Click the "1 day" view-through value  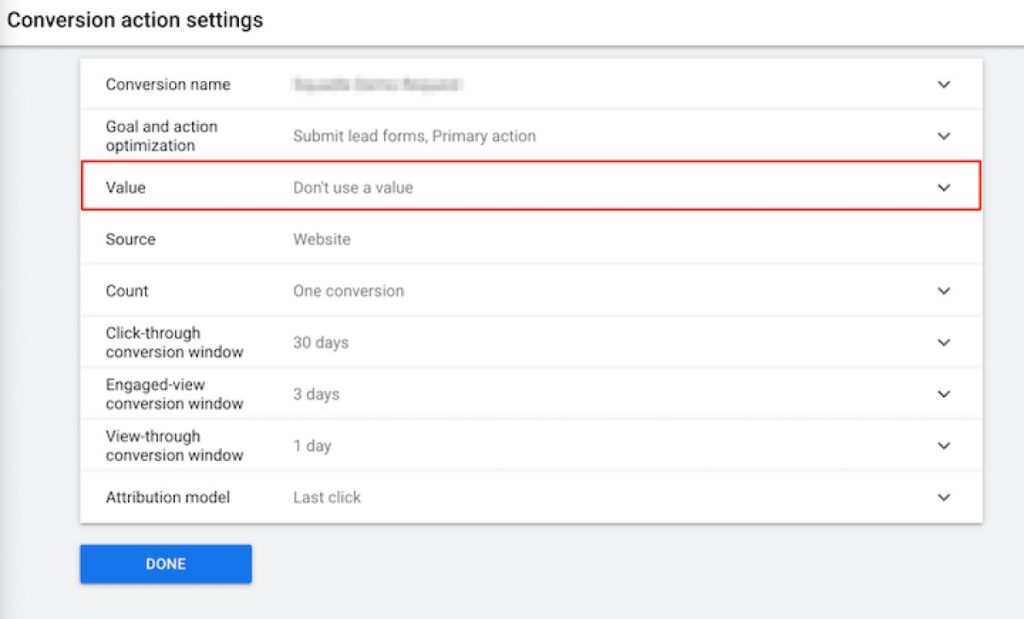coord(312,445)
